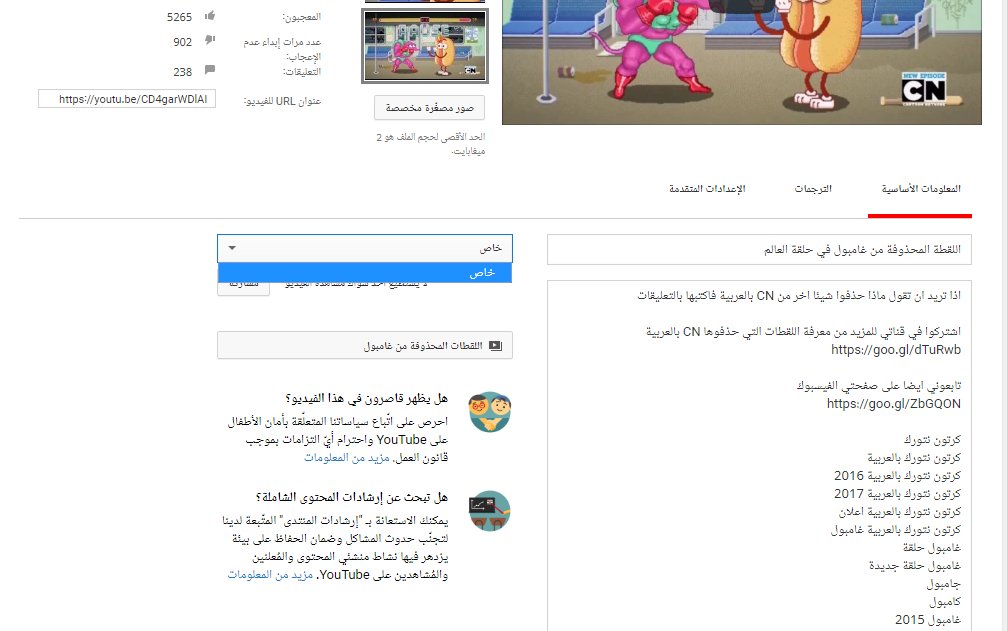The height and width of the screenshot is (631, 1007).
Task: Choose the highlighted خاص option
Action: point(365,273)
